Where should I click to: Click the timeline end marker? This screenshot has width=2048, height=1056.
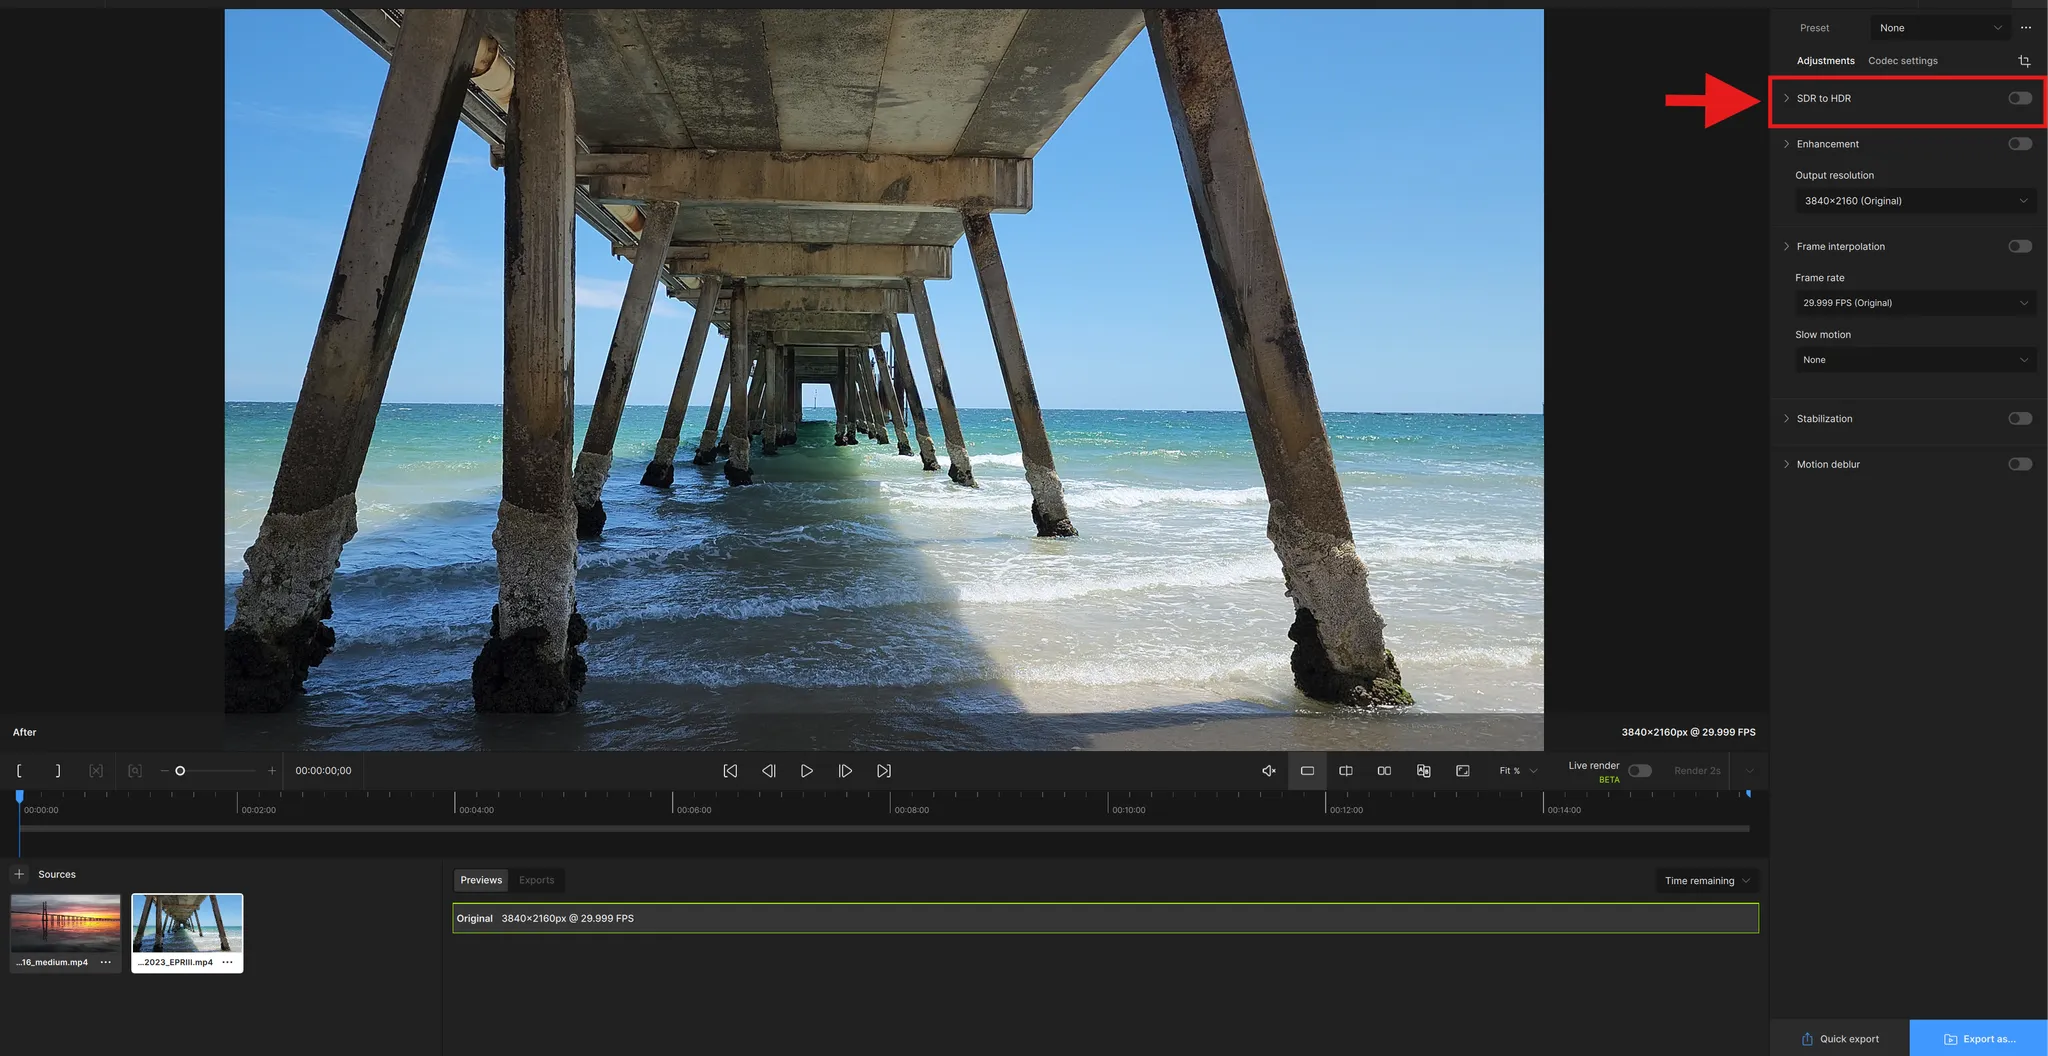[x=1748, y=794]
